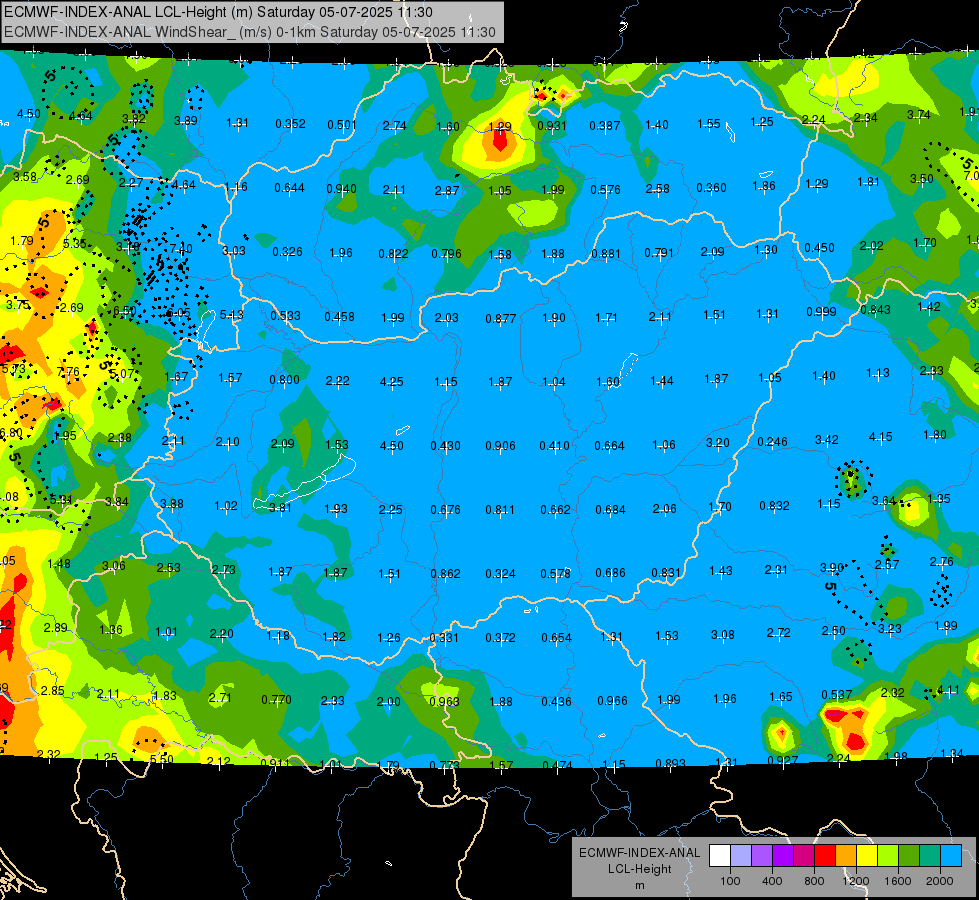The width and height of the screenshot is (979, 900).
Task: Click the wind shear value 0.410
Action: click(554, 446)
